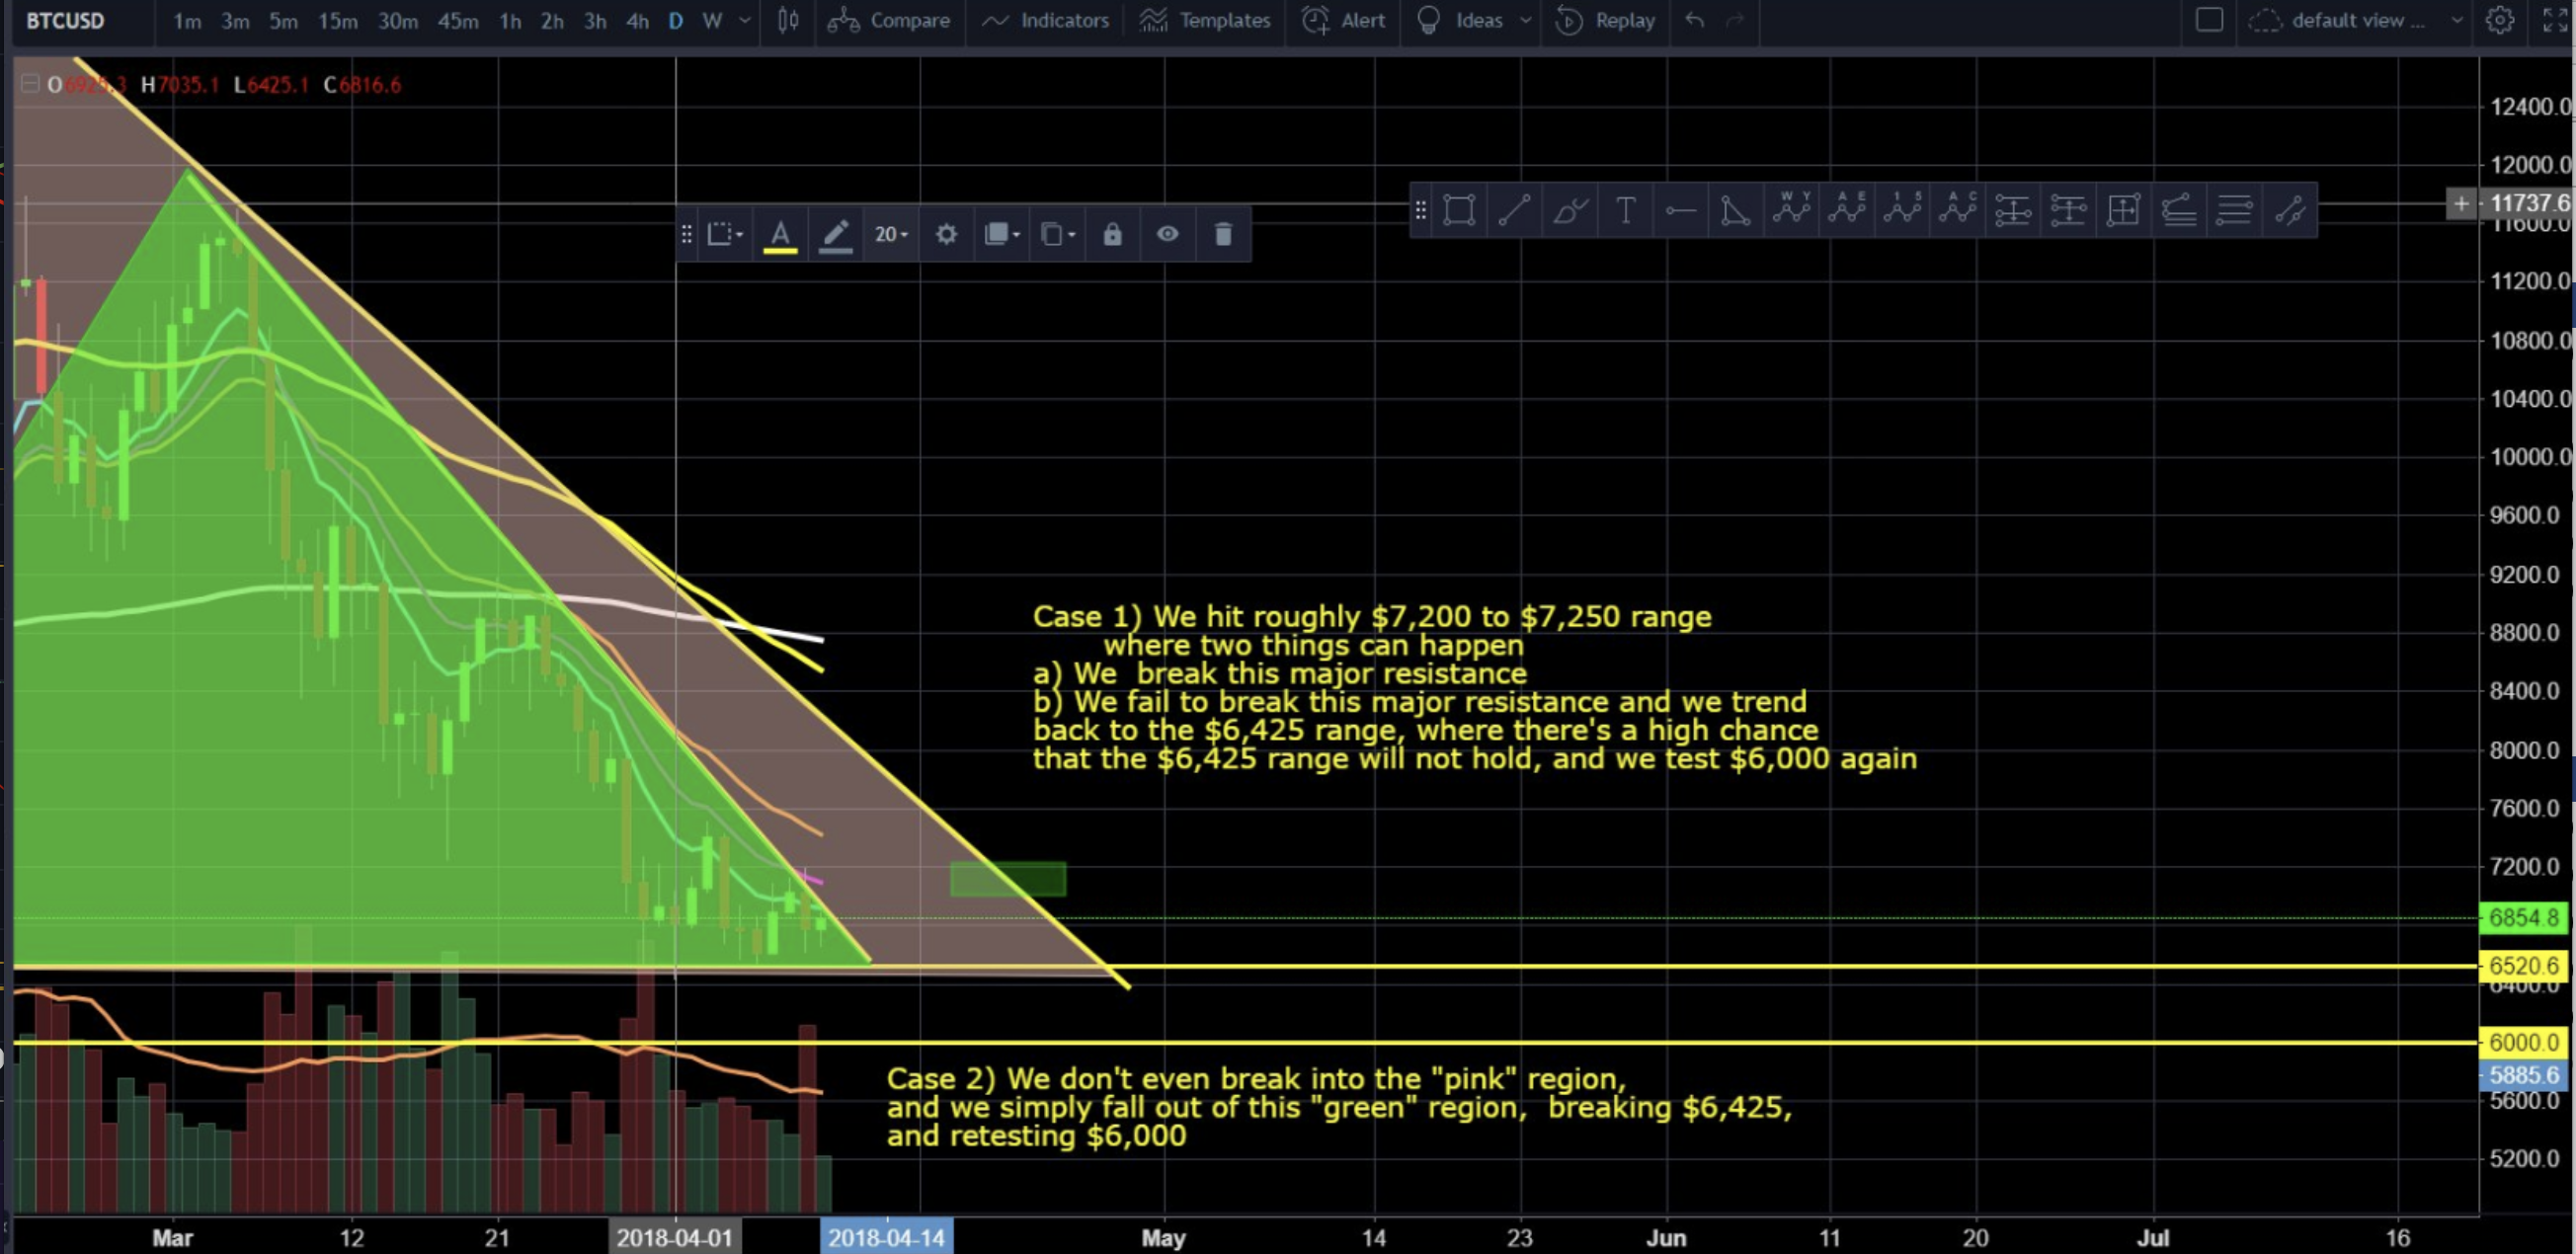Click the Redo arrow in top toolbar
Screen dimensions: 2576x1254
[x=1736, y=20]
